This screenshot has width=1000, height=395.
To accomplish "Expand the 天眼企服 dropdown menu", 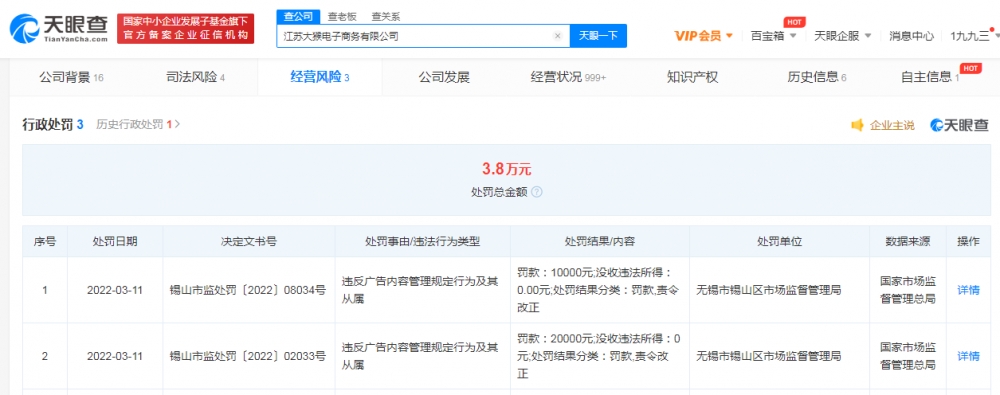I will tap(842, 36).
